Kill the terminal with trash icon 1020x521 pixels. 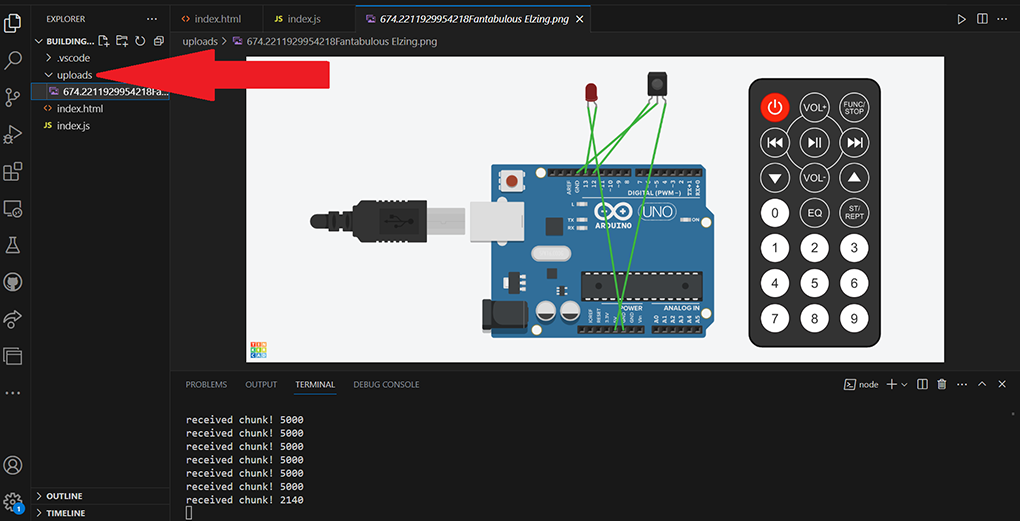point(941,384)
